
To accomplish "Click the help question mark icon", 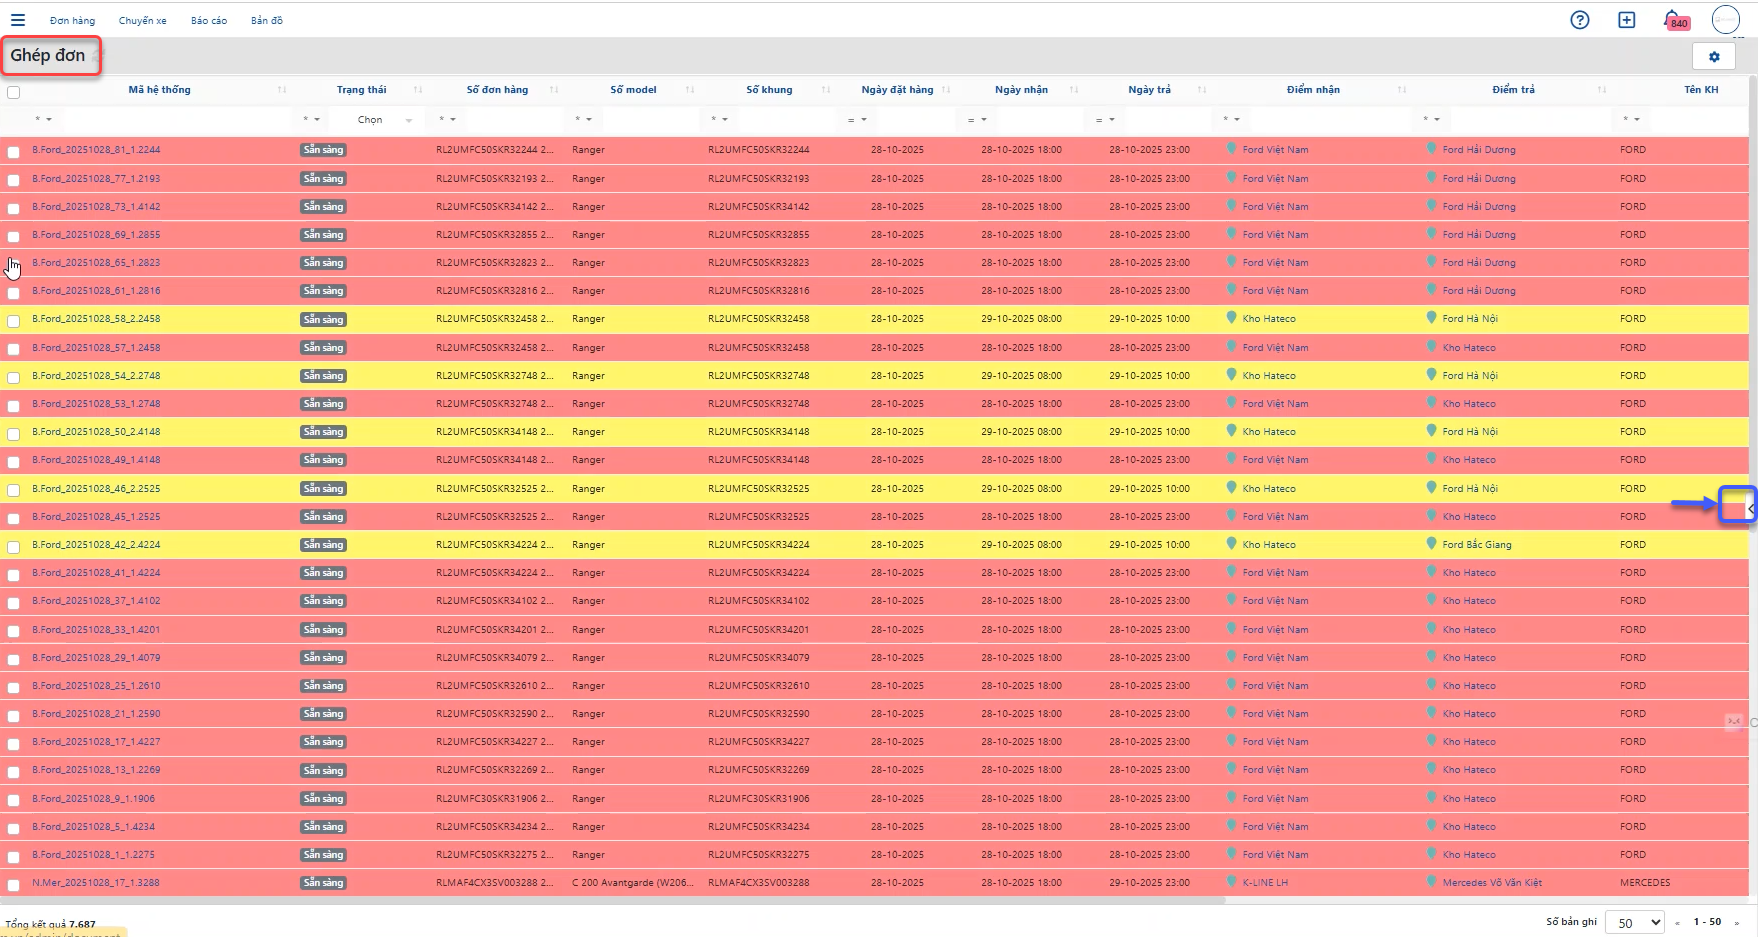I will pyautogui.click(x=1580, y=20).
